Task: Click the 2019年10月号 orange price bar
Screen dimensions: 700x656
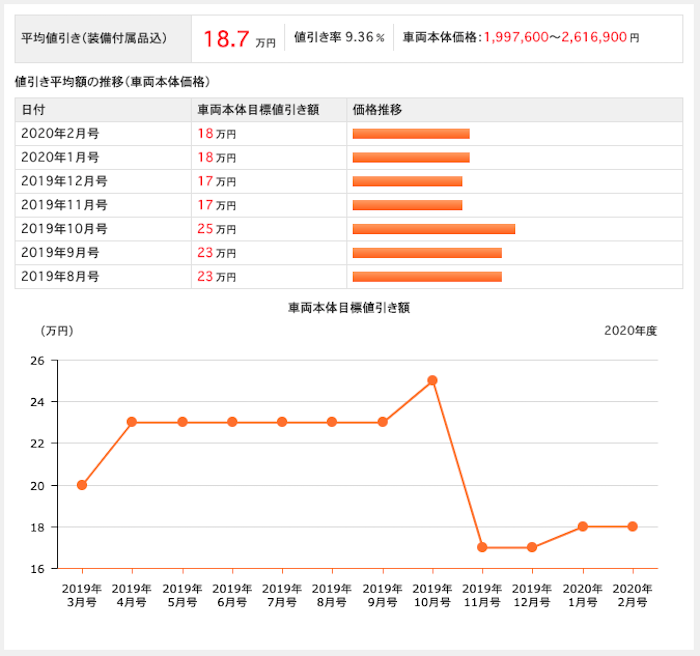Action: pyautogui.click(x=434, y=229)
